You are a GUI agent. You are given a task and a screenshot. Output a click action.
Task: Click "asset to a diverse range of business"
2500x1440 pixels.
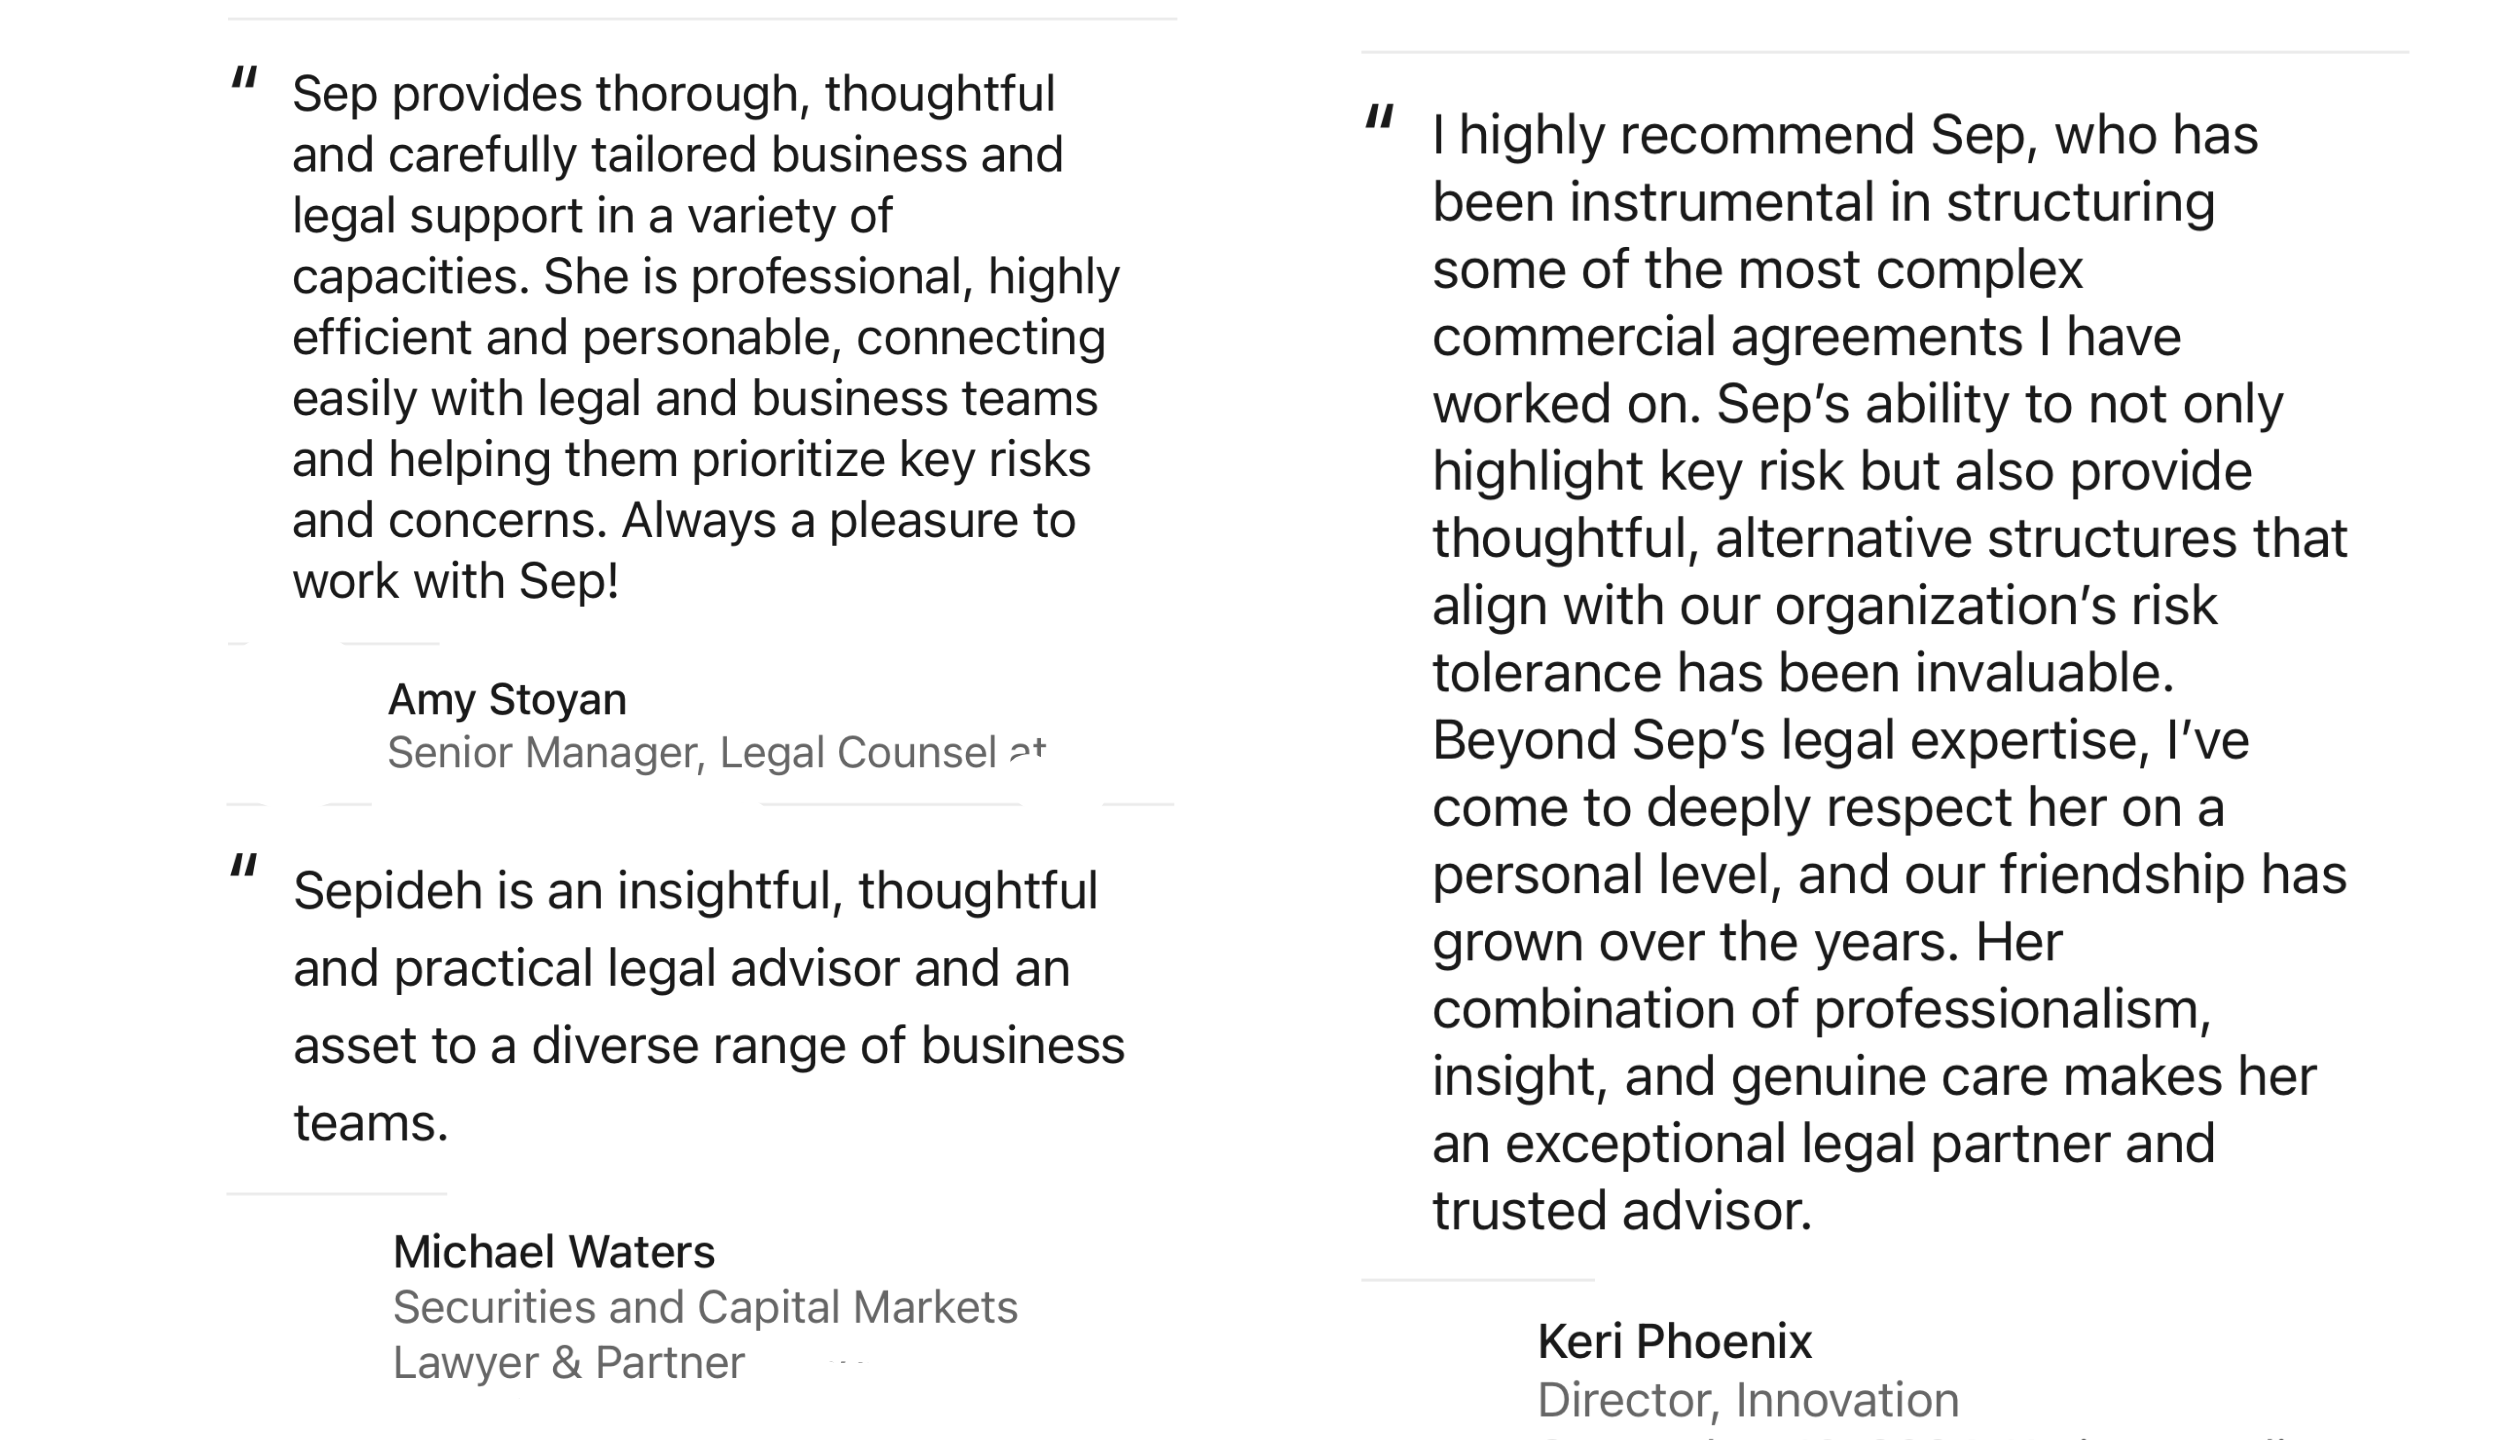coord(709,1046)
